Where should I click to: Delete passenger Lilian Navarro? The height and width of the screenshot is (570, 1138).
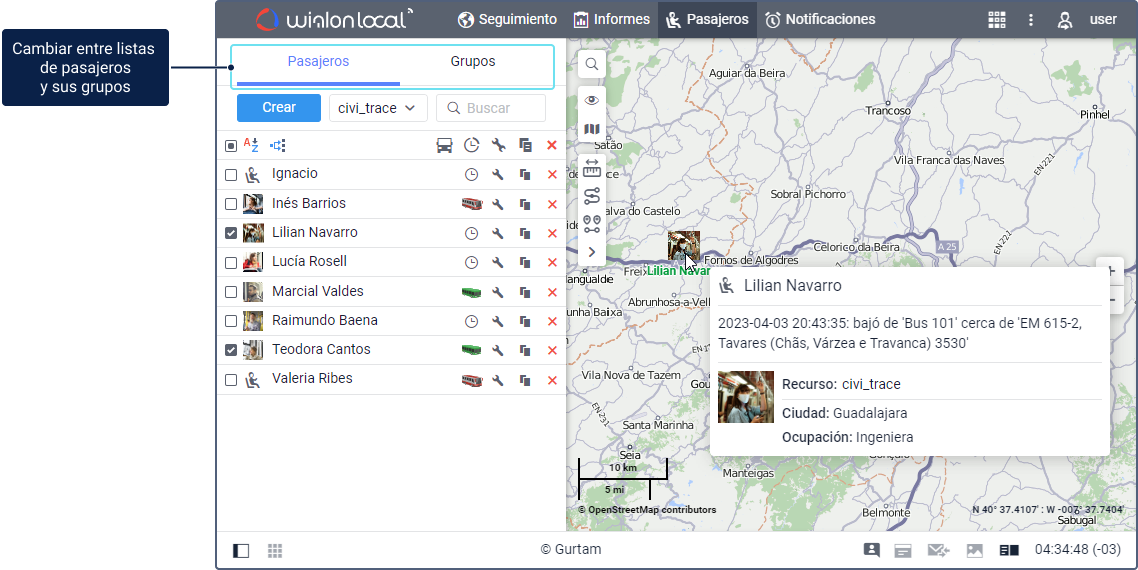[552, 233]
